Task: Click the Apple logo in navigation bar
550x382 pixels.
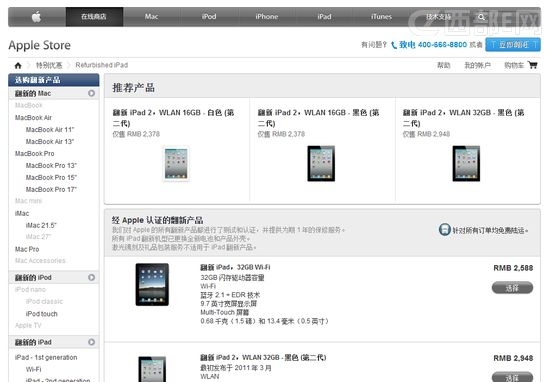Action: 36,16
